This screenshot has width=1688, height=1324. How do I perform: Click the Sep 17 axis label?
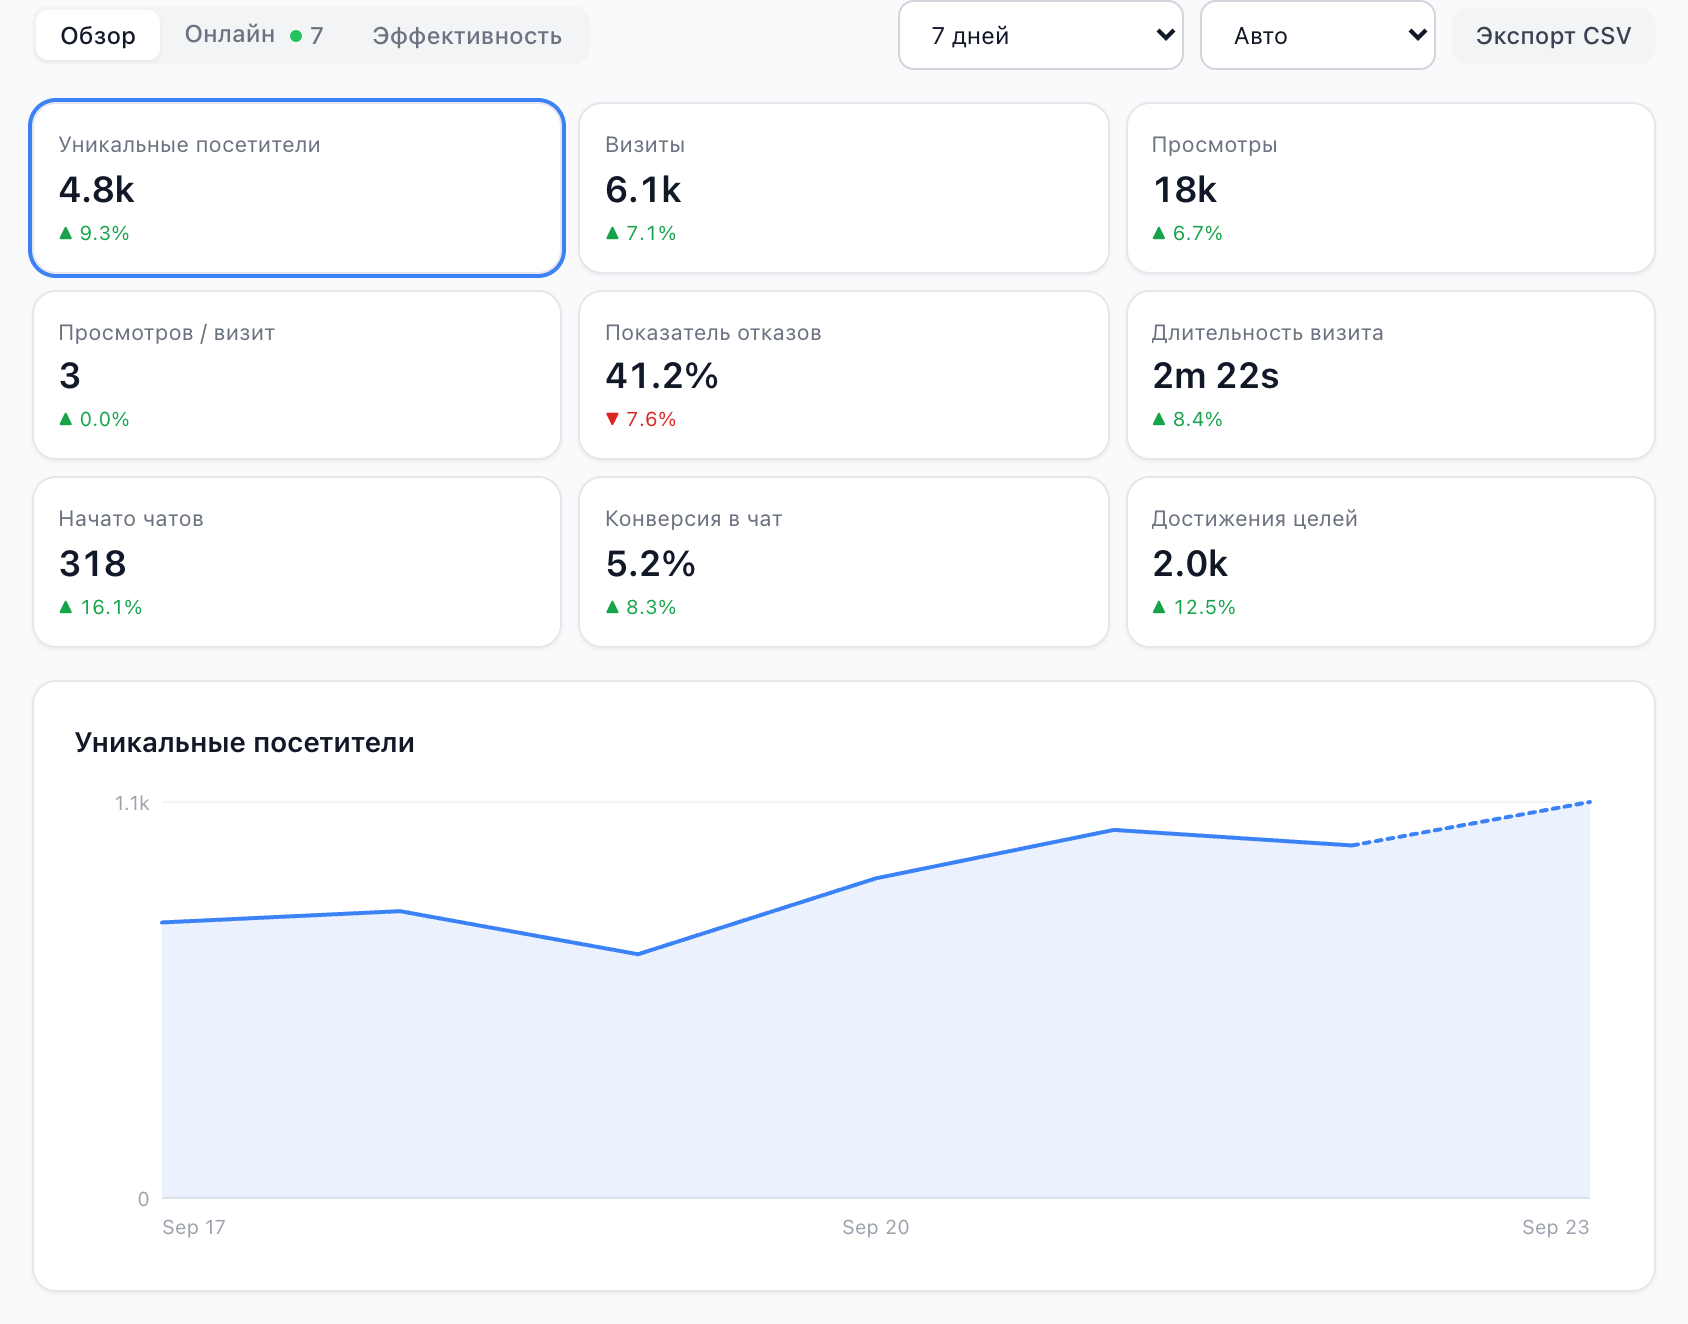[194, 1227]
